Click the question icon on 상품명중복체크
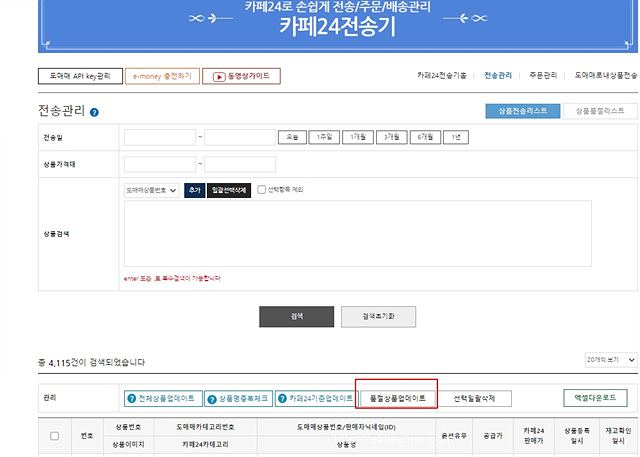 (212, 399)
